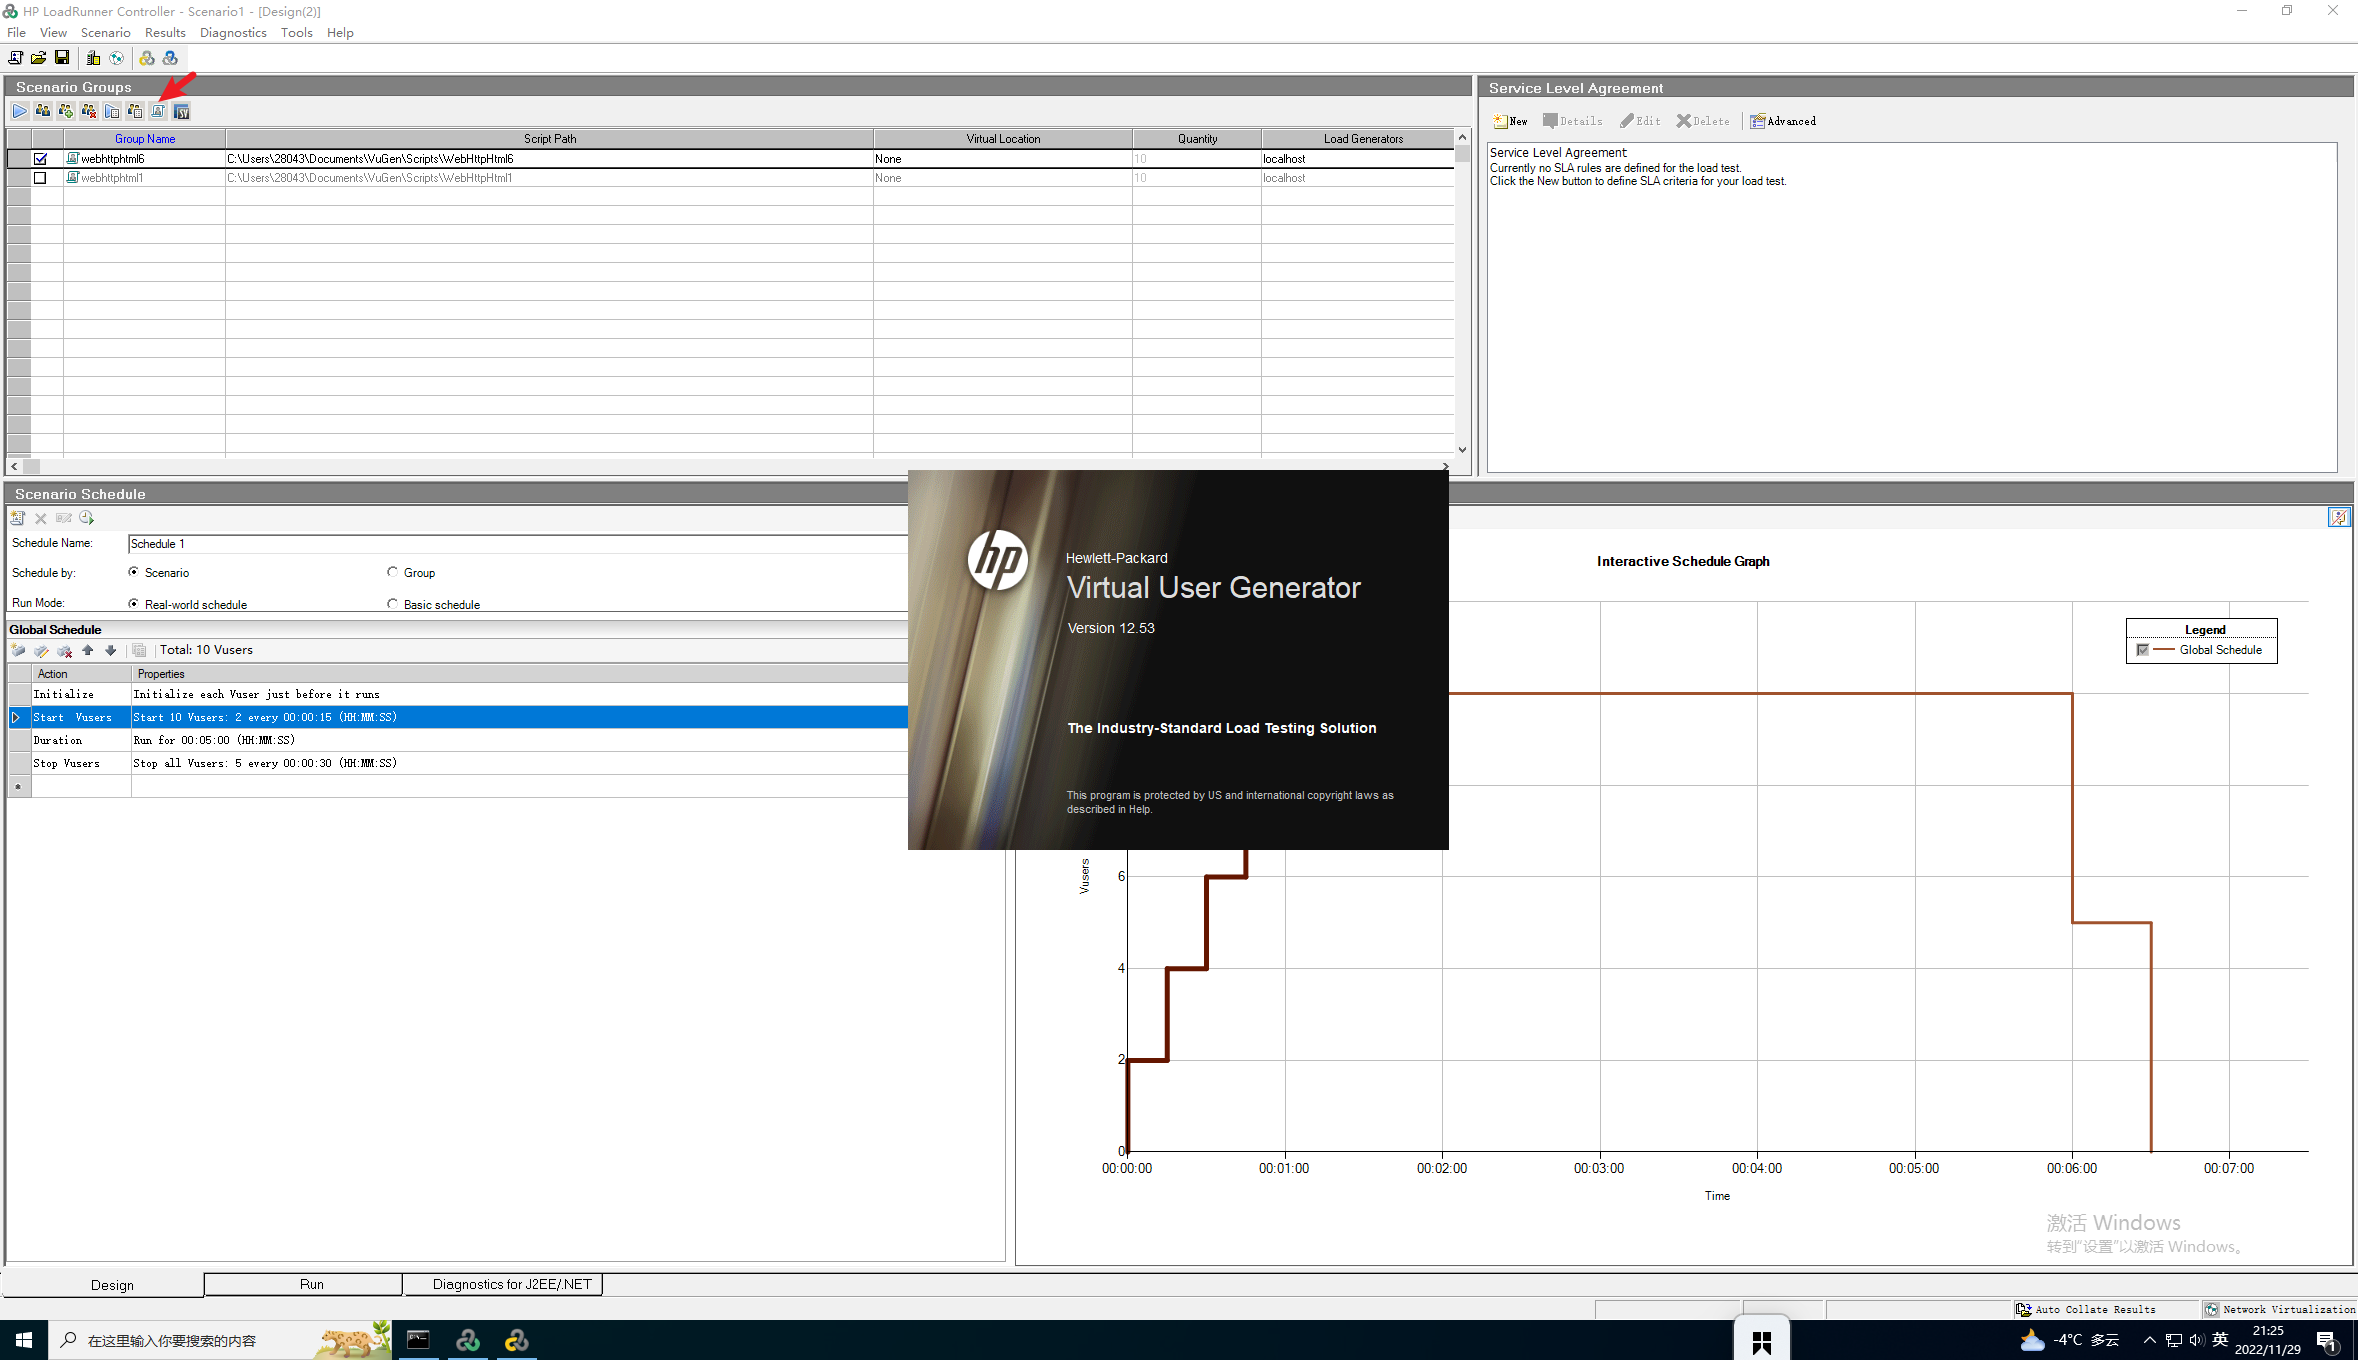Image resolution: width=2358 pixels, height=1360 pixels.
Task: Click Advanced button in SLA panel
Action: 1783,121
